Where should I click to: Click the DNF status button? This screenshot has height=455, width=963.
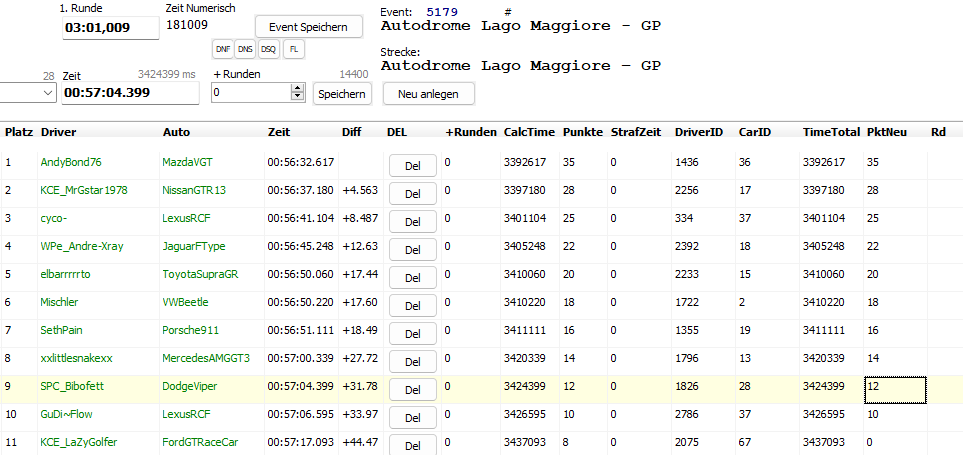[x=223, y=48]
